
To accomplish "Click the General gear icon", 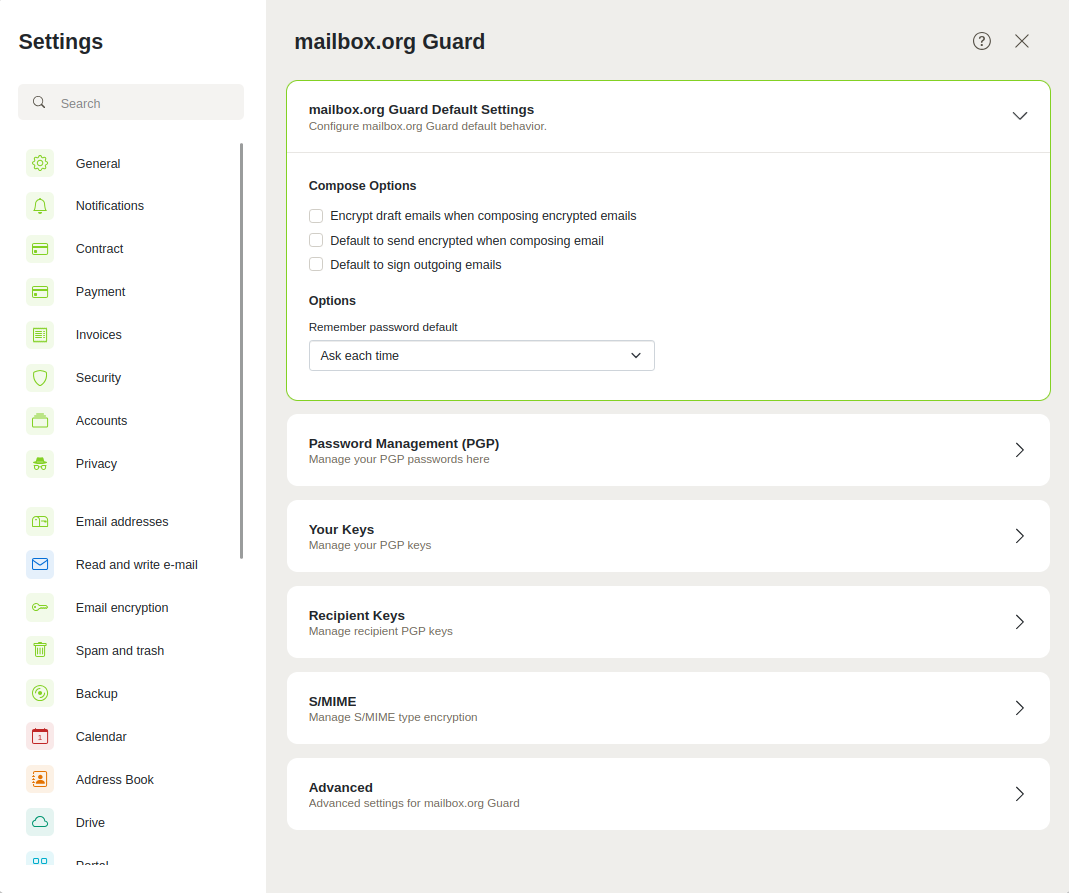I will (40, 164).
